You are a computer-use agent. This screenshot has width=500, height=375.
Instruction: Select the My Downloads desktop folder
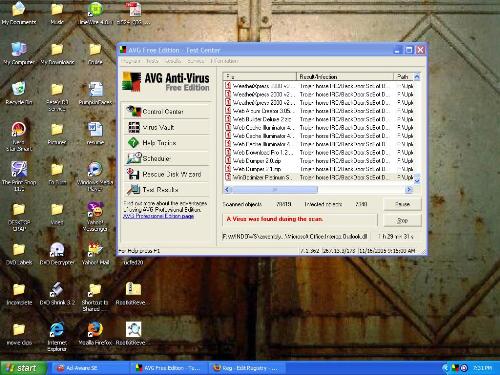pos(57,53)
